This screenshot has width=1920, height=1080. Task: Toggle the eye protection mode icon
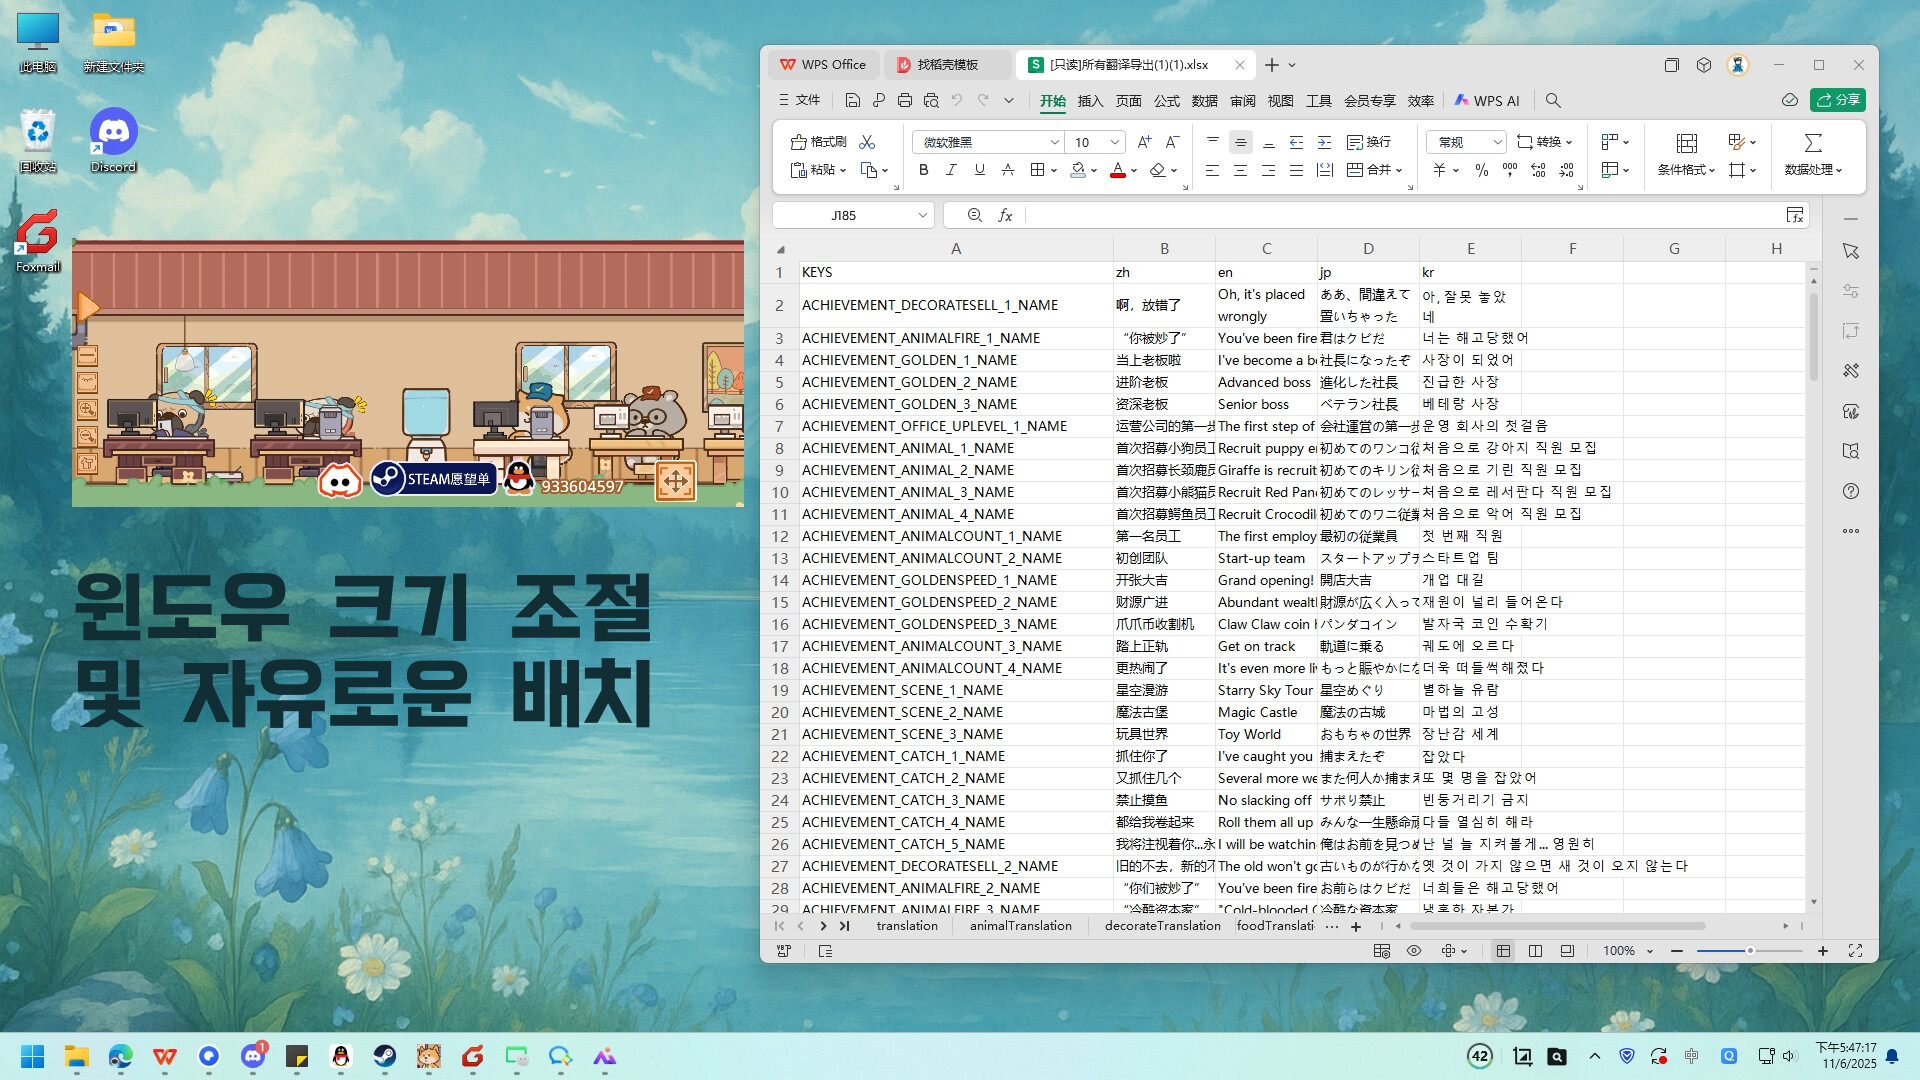pyautogui.click(x=1414, y=951)
